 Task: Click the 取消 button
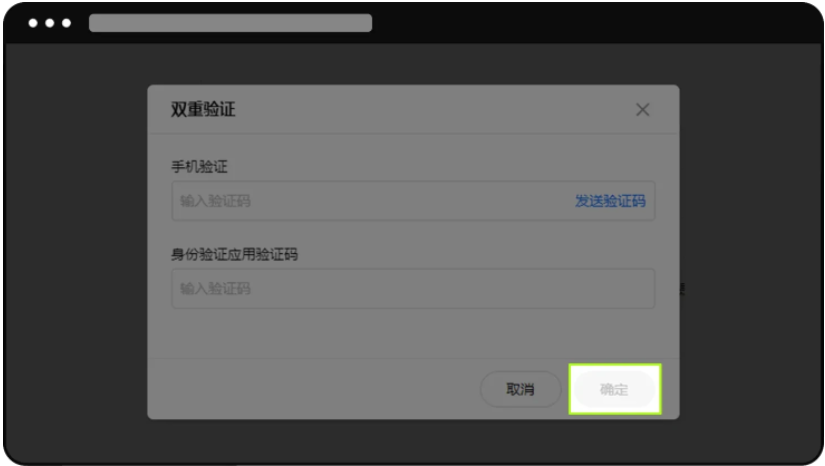point(520,389)
